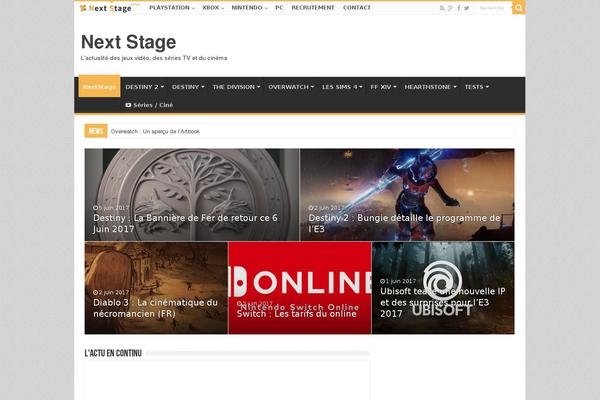Click the orange NEWS ticker badge
The width and height of the screenshot is (600, 400).
tap(96, 131)
